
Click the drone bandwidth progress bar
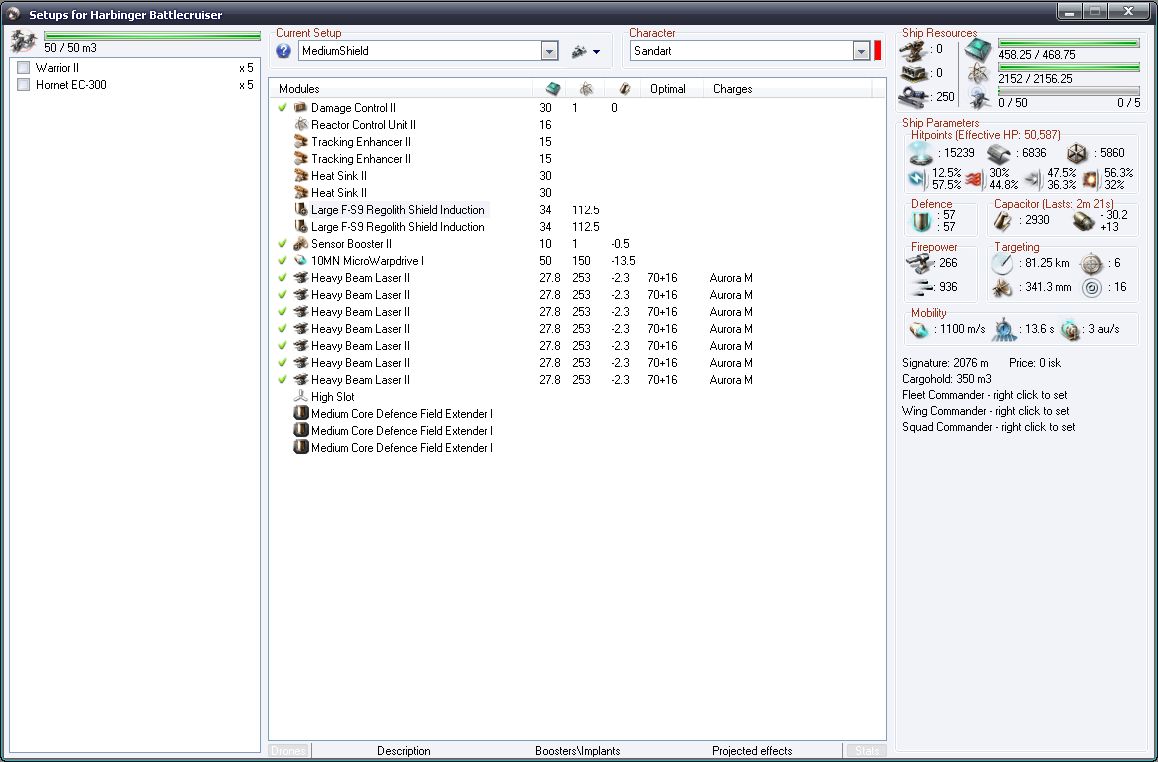click(1069, 91)
